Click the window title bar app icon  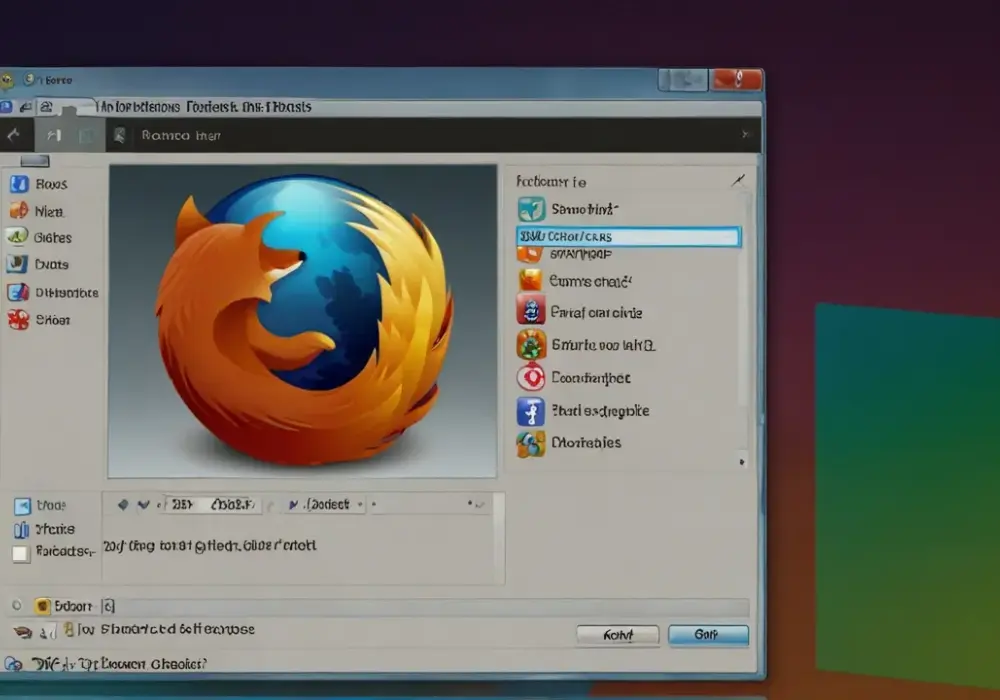pyautogui.click(x=6, y=80)
